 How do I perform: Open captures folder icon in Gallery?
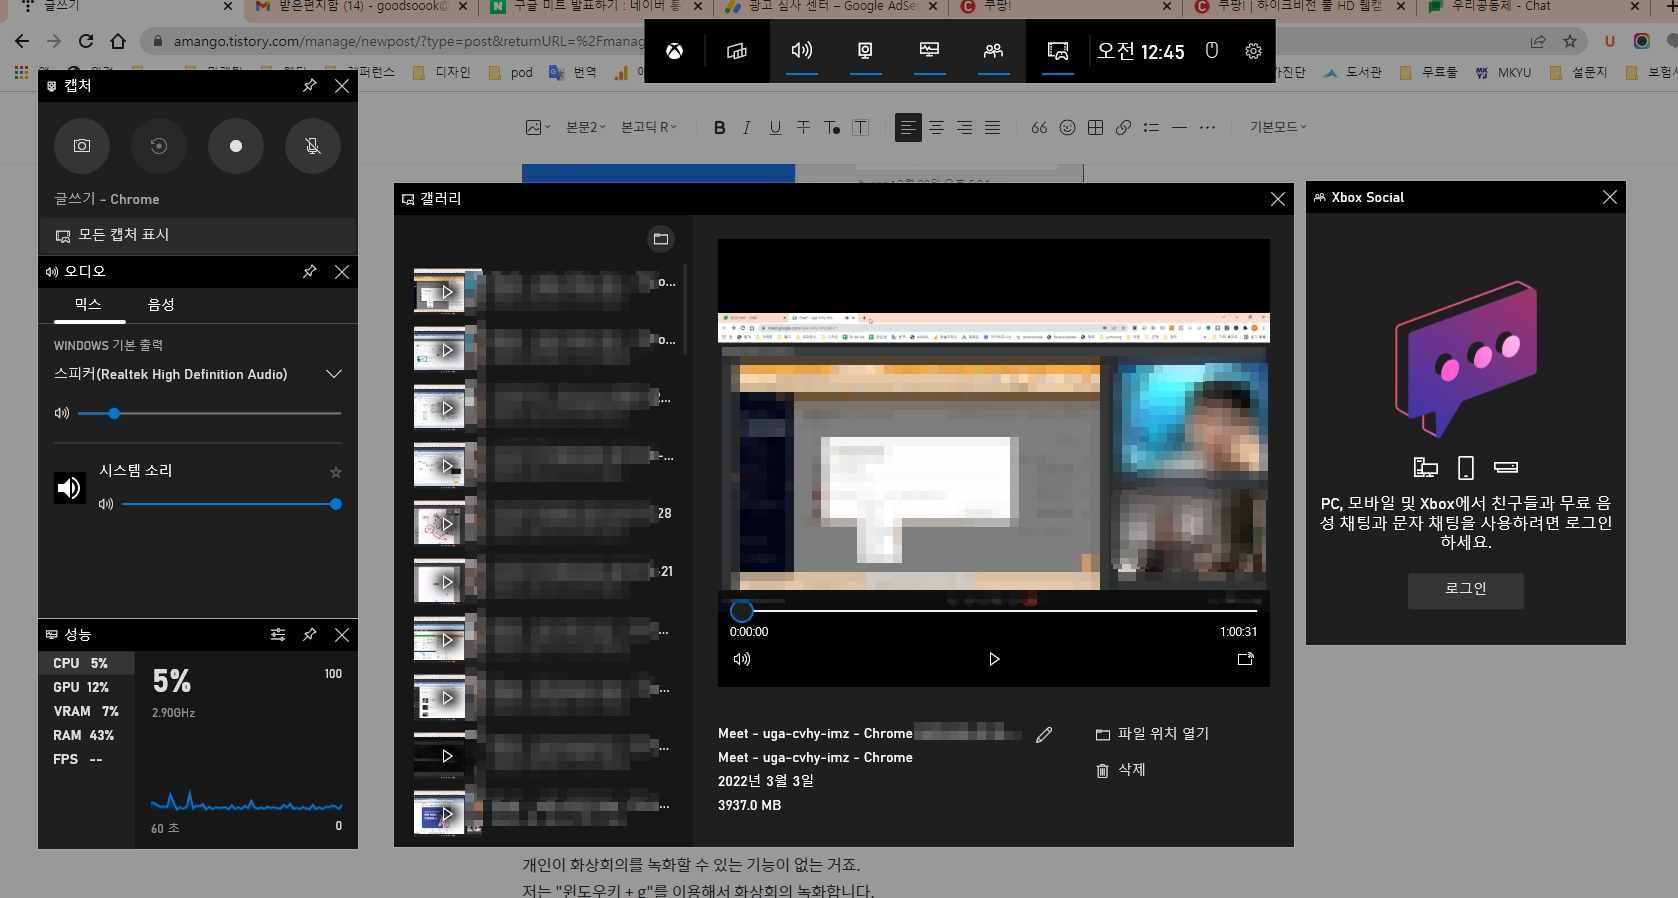[661, 239]
